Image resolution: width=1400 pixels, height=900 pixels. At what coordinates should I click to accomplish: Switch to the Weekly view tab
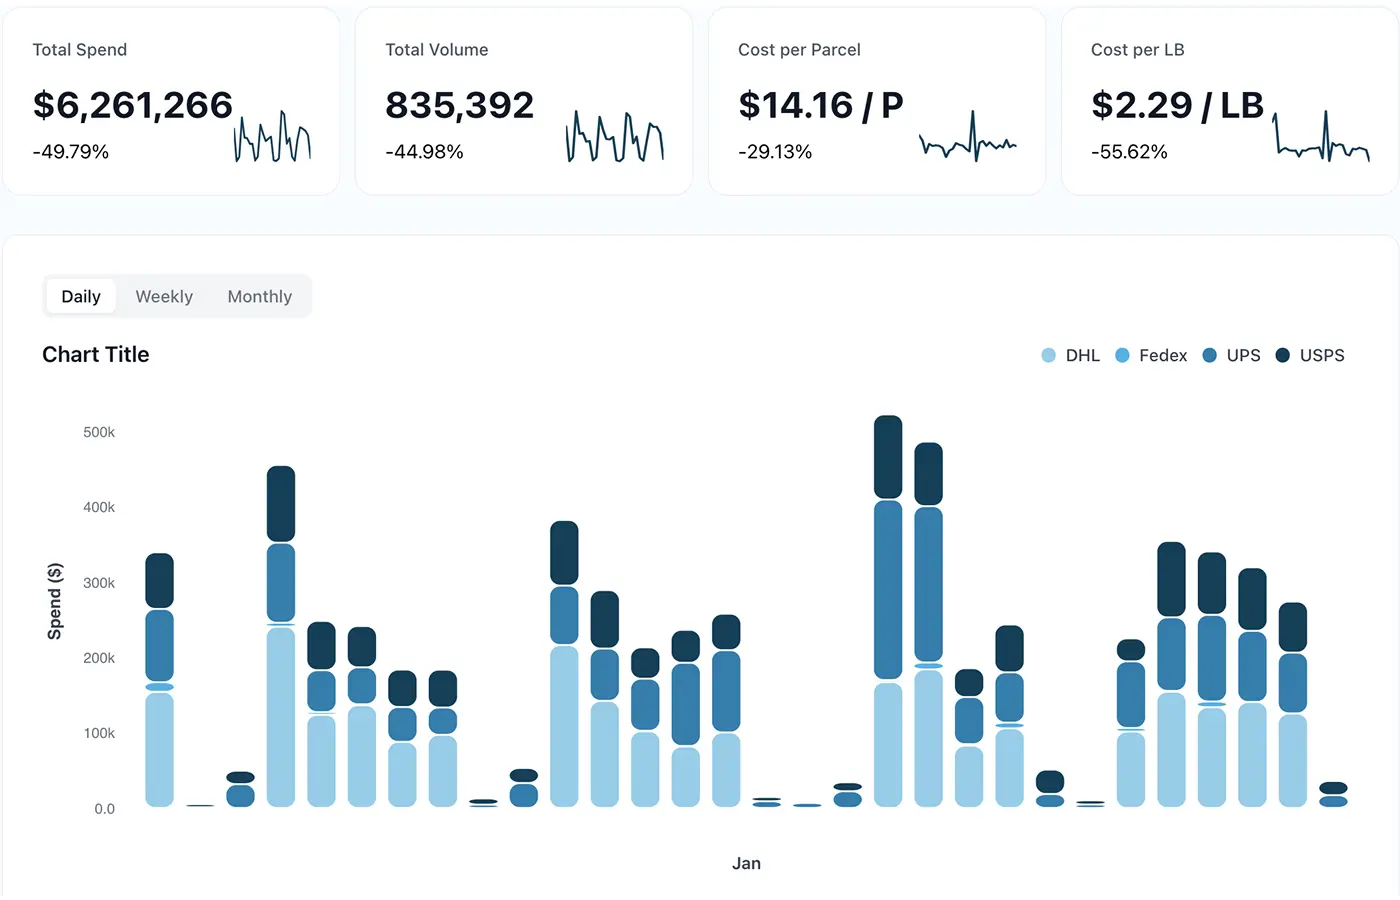[x=164, y=297]
